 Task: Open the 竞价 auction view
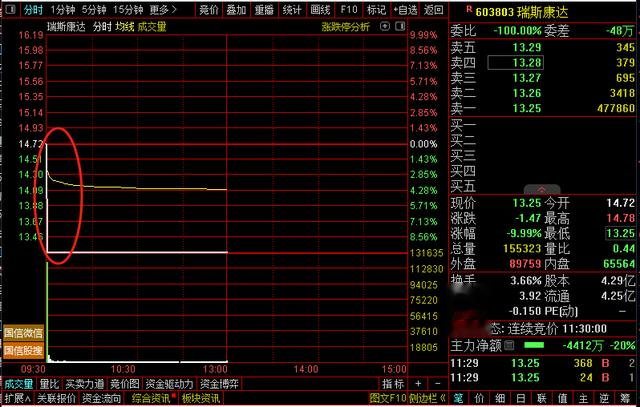pos(209,9)
